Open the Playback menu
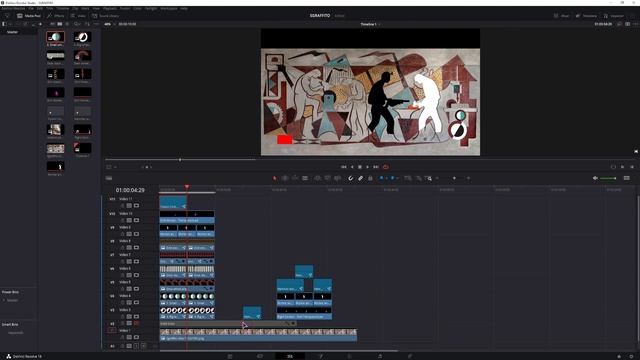The image size is (640, 360). point(110,9)
